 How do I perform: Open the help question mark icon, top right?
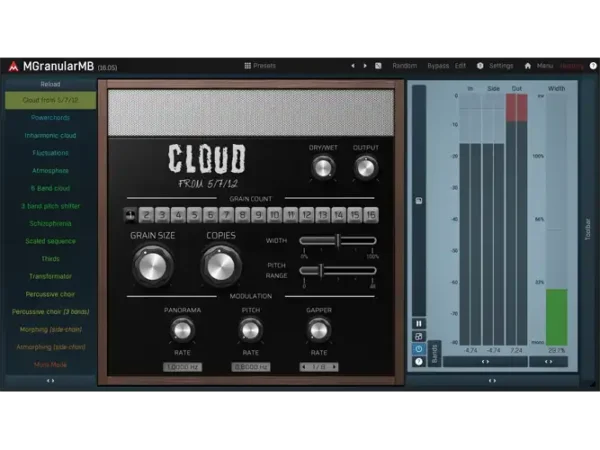[593, 66]
